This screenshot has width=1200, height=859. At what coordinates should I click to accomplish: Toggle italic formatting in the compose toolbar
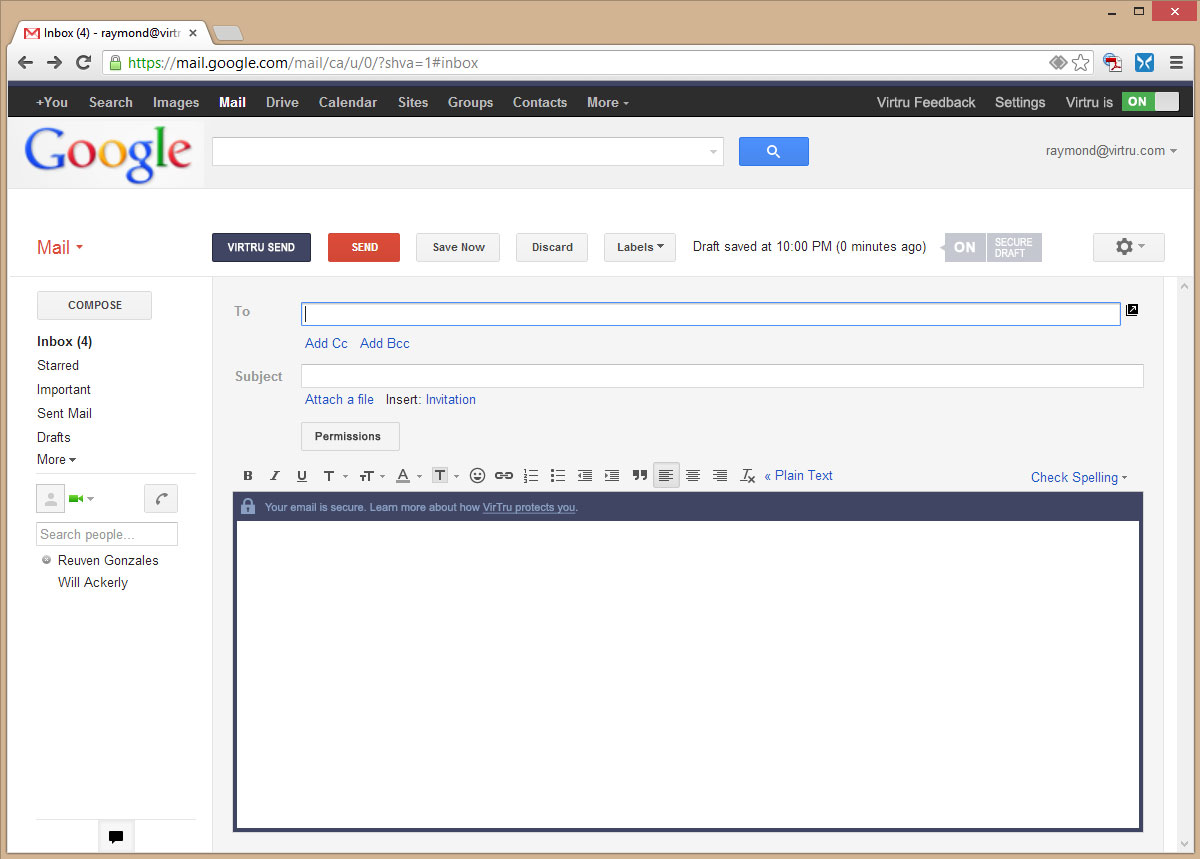point(275,476)
